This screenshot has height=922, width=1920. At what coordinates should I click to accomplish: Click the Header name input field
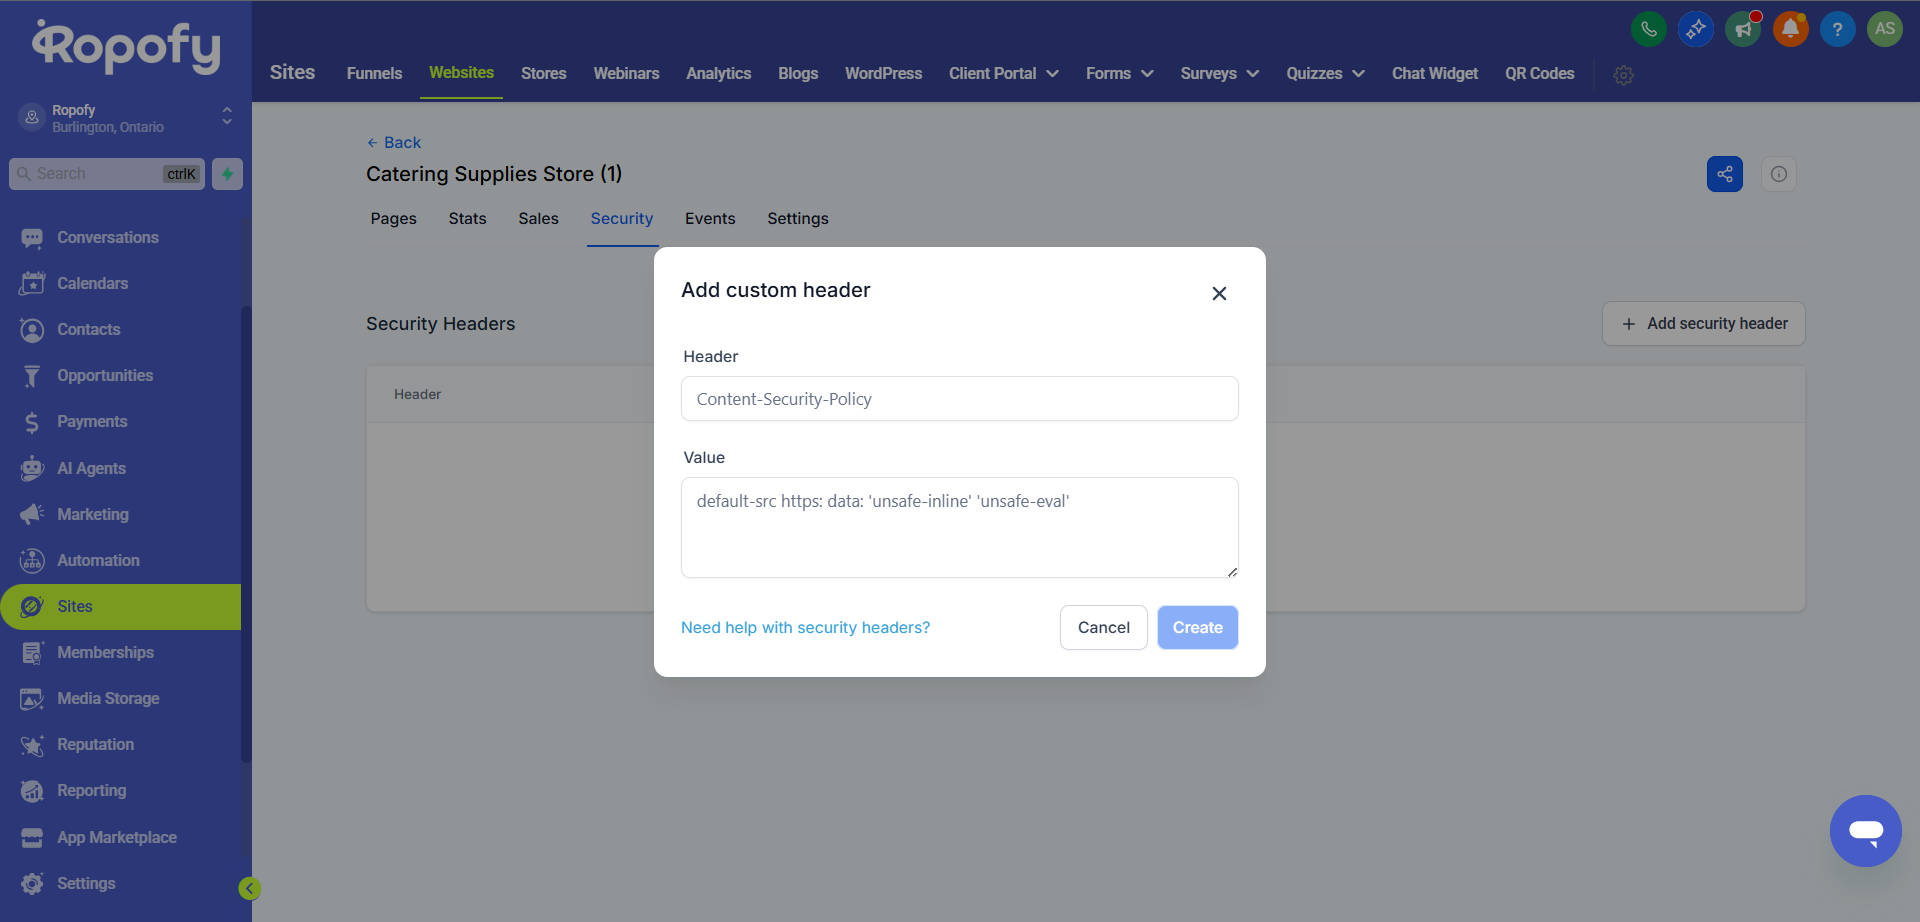(x=959, y=399)
